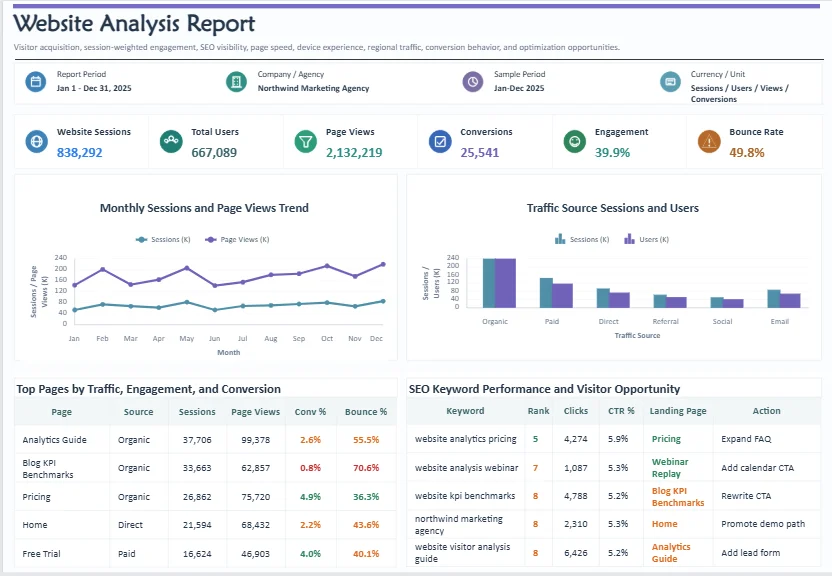Click the Clicks column header
Image resolution: width=832 pixels, height=576 pixels.
pos(576,411)
